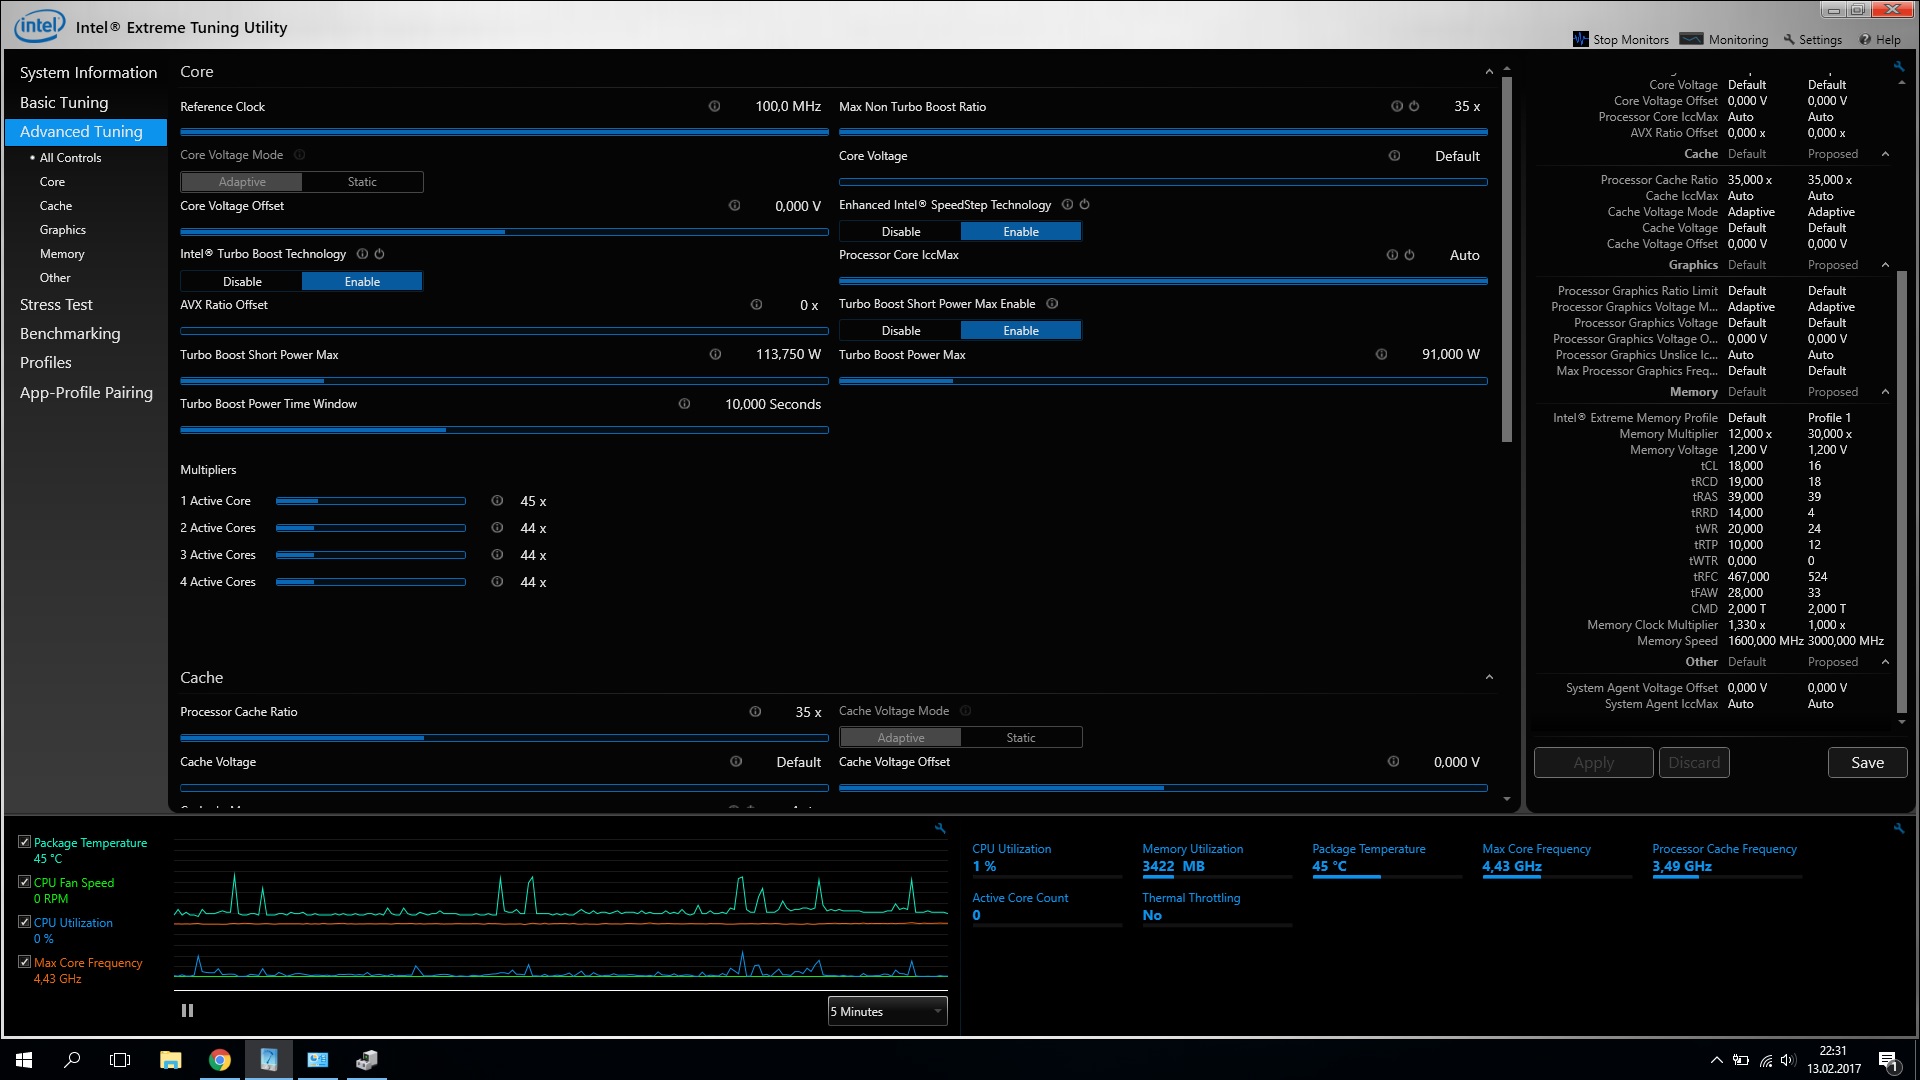1920x1080 pixels.
Task: Collapse the Core section chevron
Action: (x=1489, y=72)
